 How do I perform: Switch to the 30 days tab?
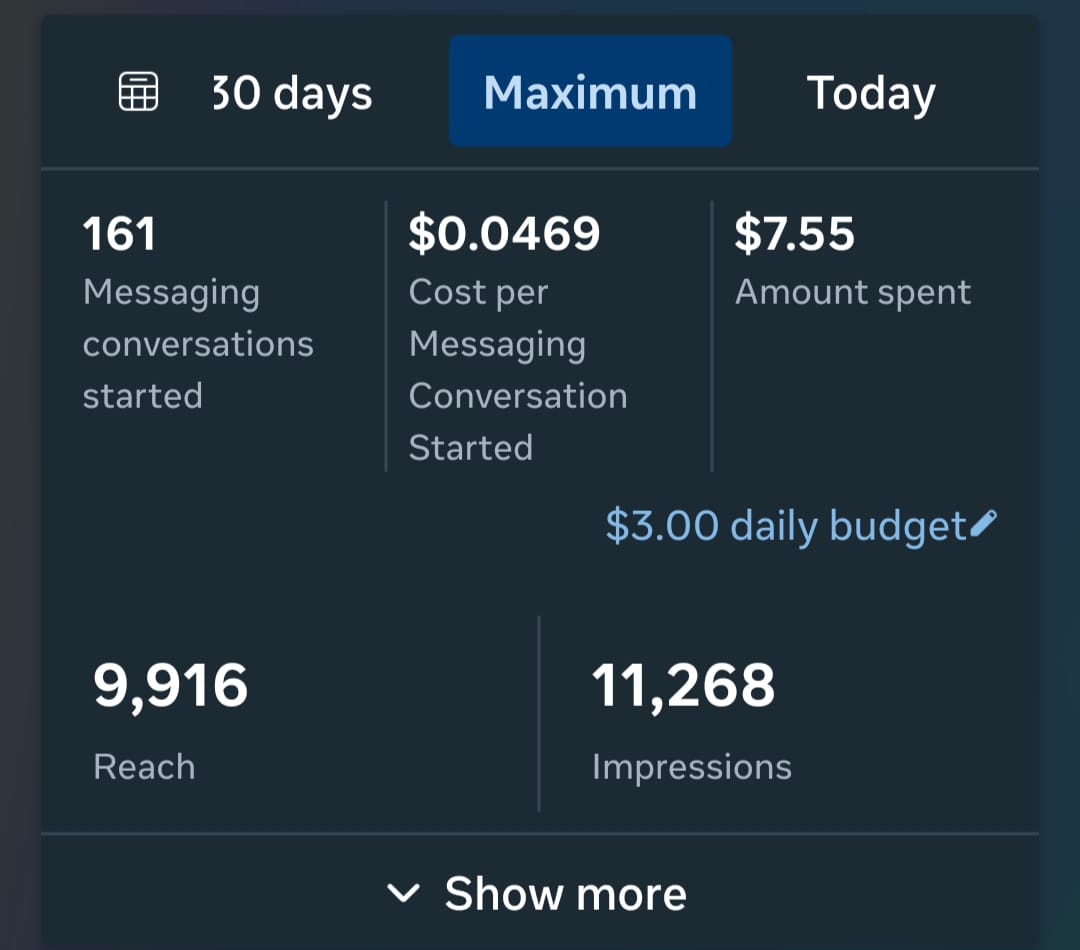[292, 93]
